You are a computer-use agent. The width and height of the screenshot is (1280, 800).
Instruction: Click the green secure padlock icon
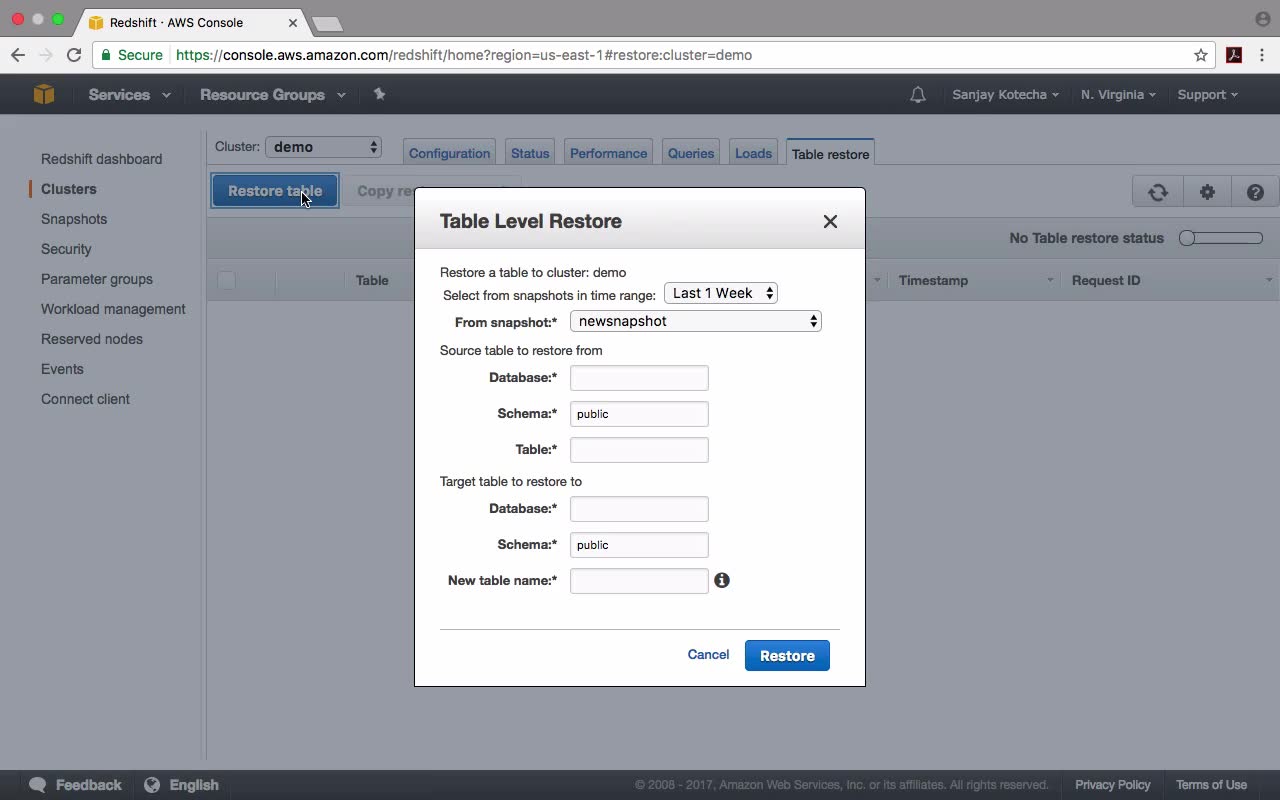[106, 55]
